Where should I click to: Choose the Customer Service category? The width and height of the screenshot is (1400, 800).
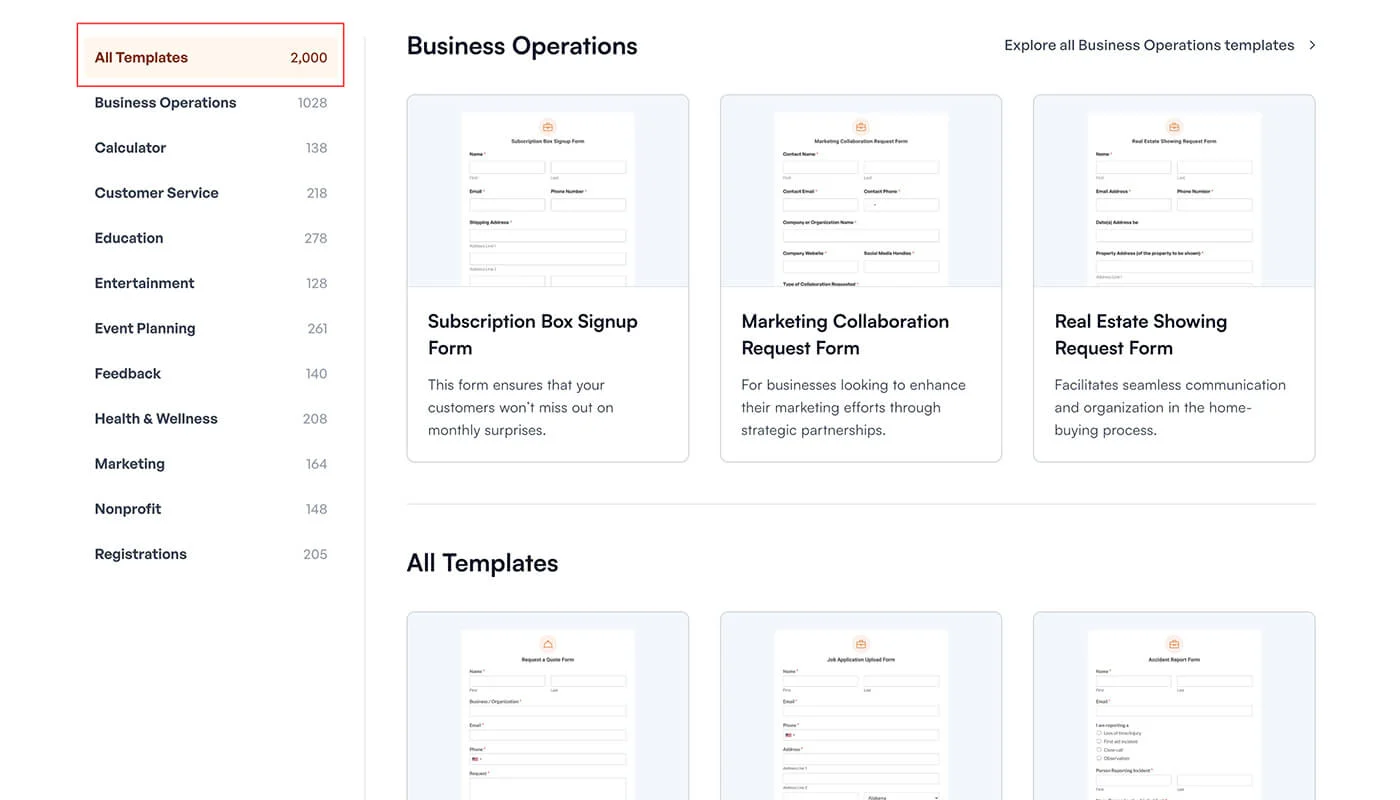coord(156,193)
